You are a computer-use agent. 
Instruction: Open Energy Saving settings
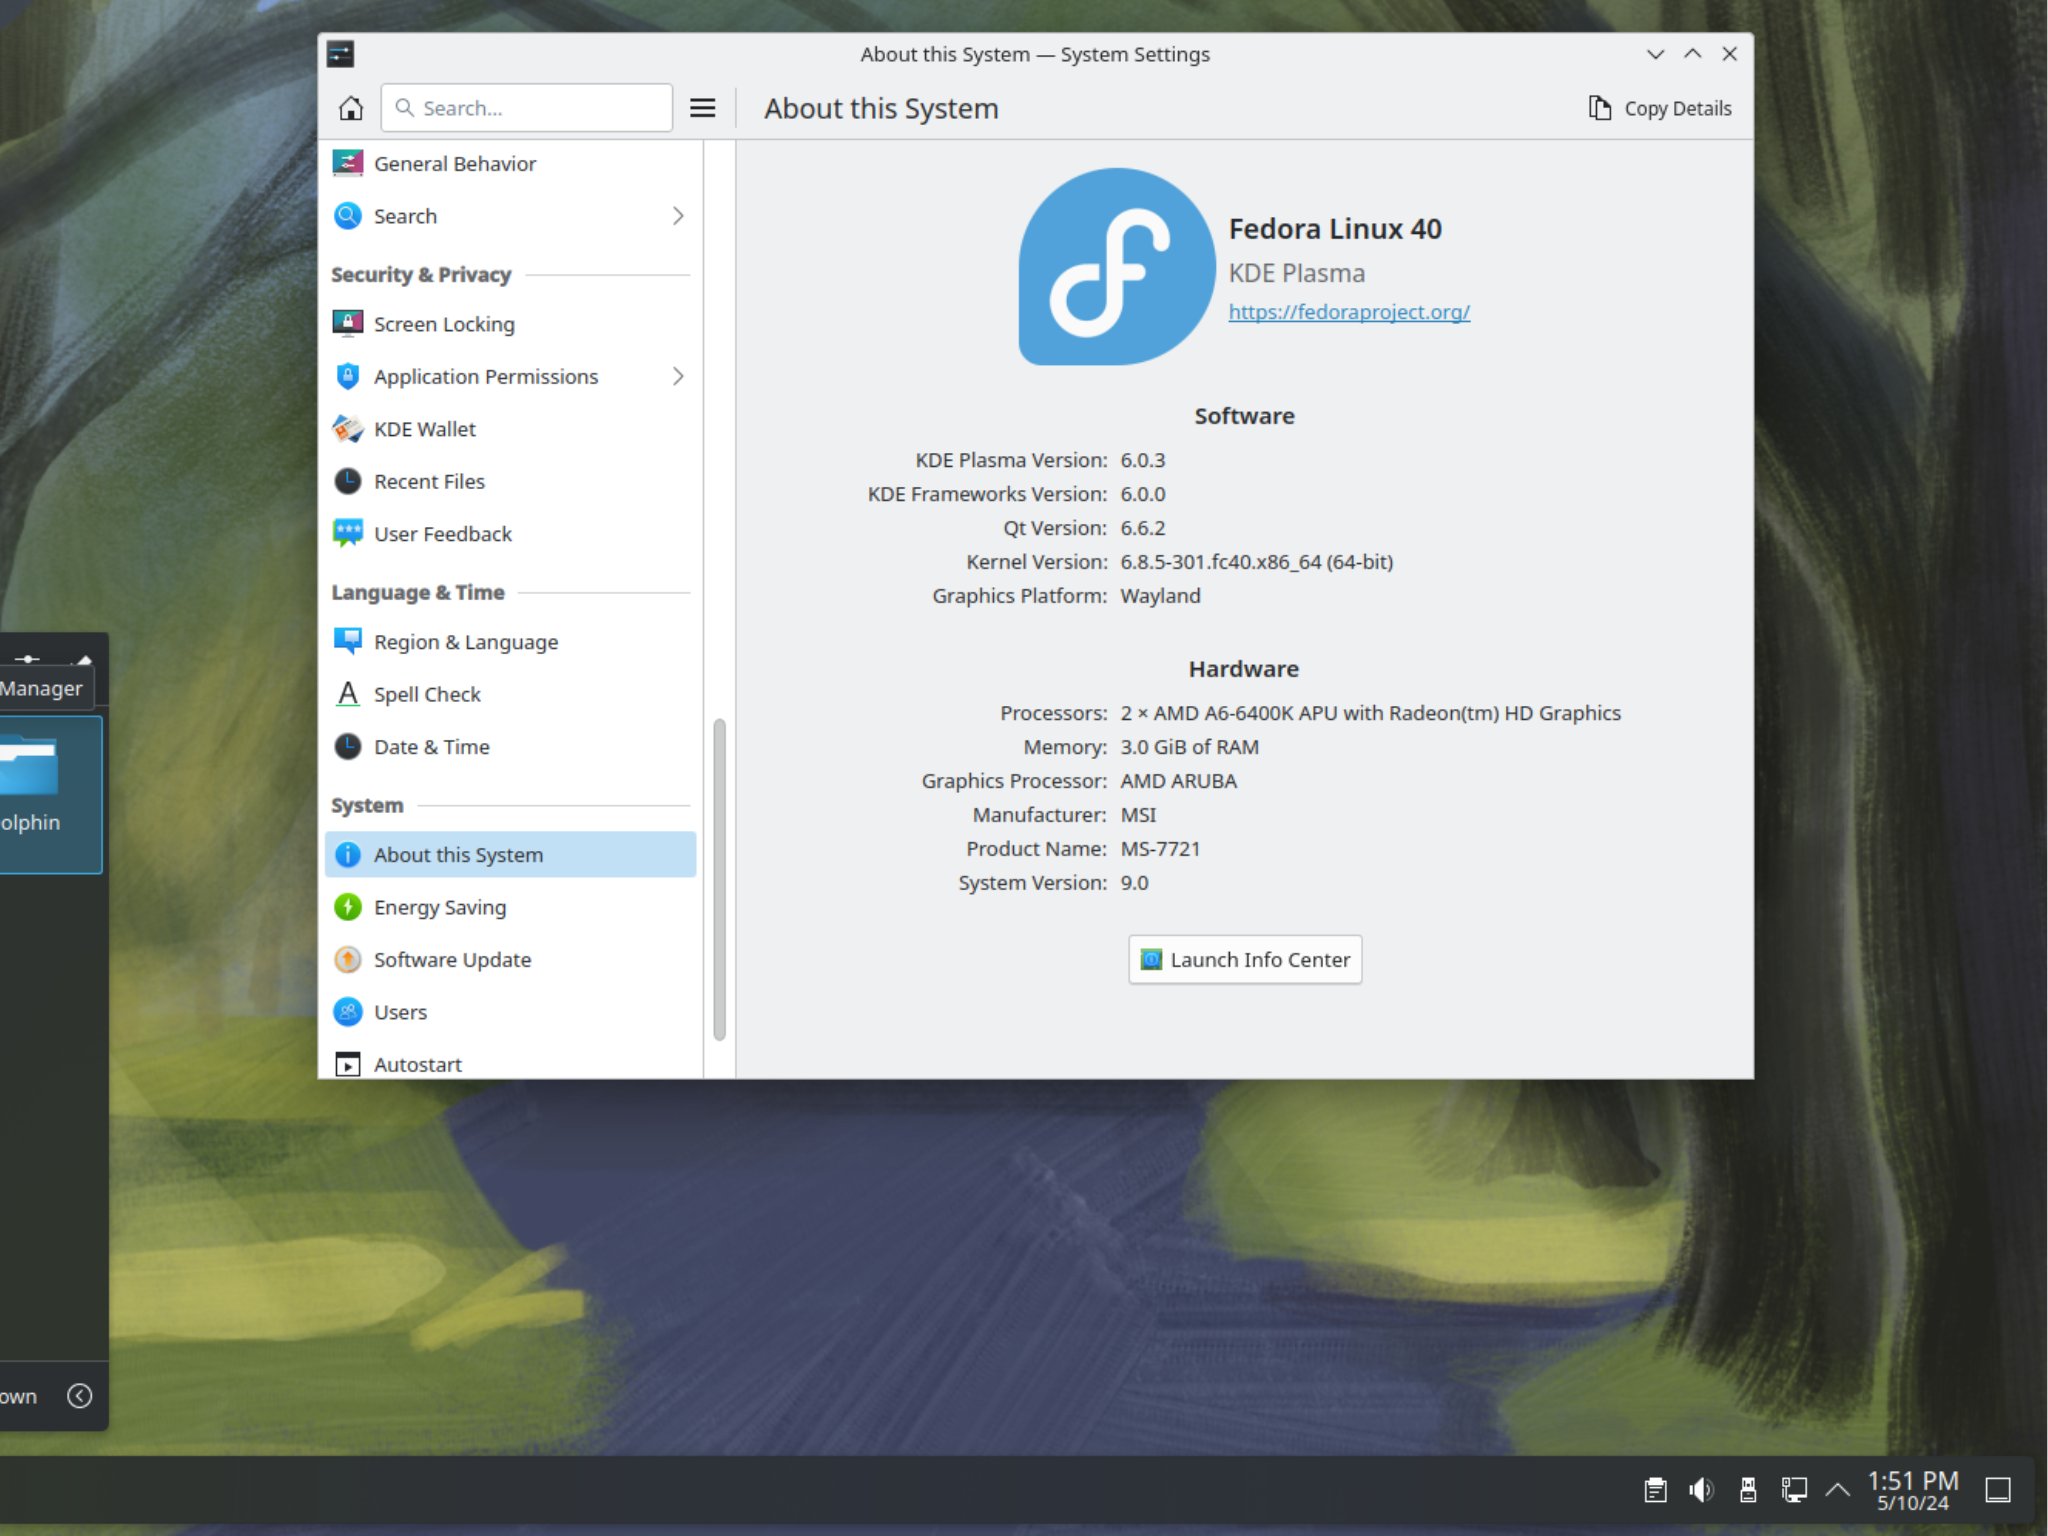[511, 907]
